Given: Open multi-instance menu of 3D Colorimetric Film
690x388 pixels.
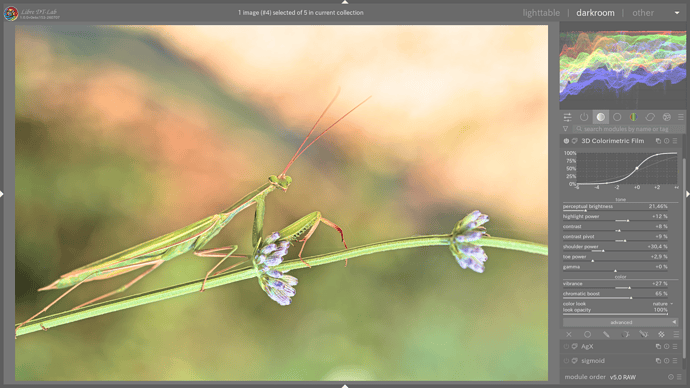Looking at the screenshot, I should tap(658, 141).
